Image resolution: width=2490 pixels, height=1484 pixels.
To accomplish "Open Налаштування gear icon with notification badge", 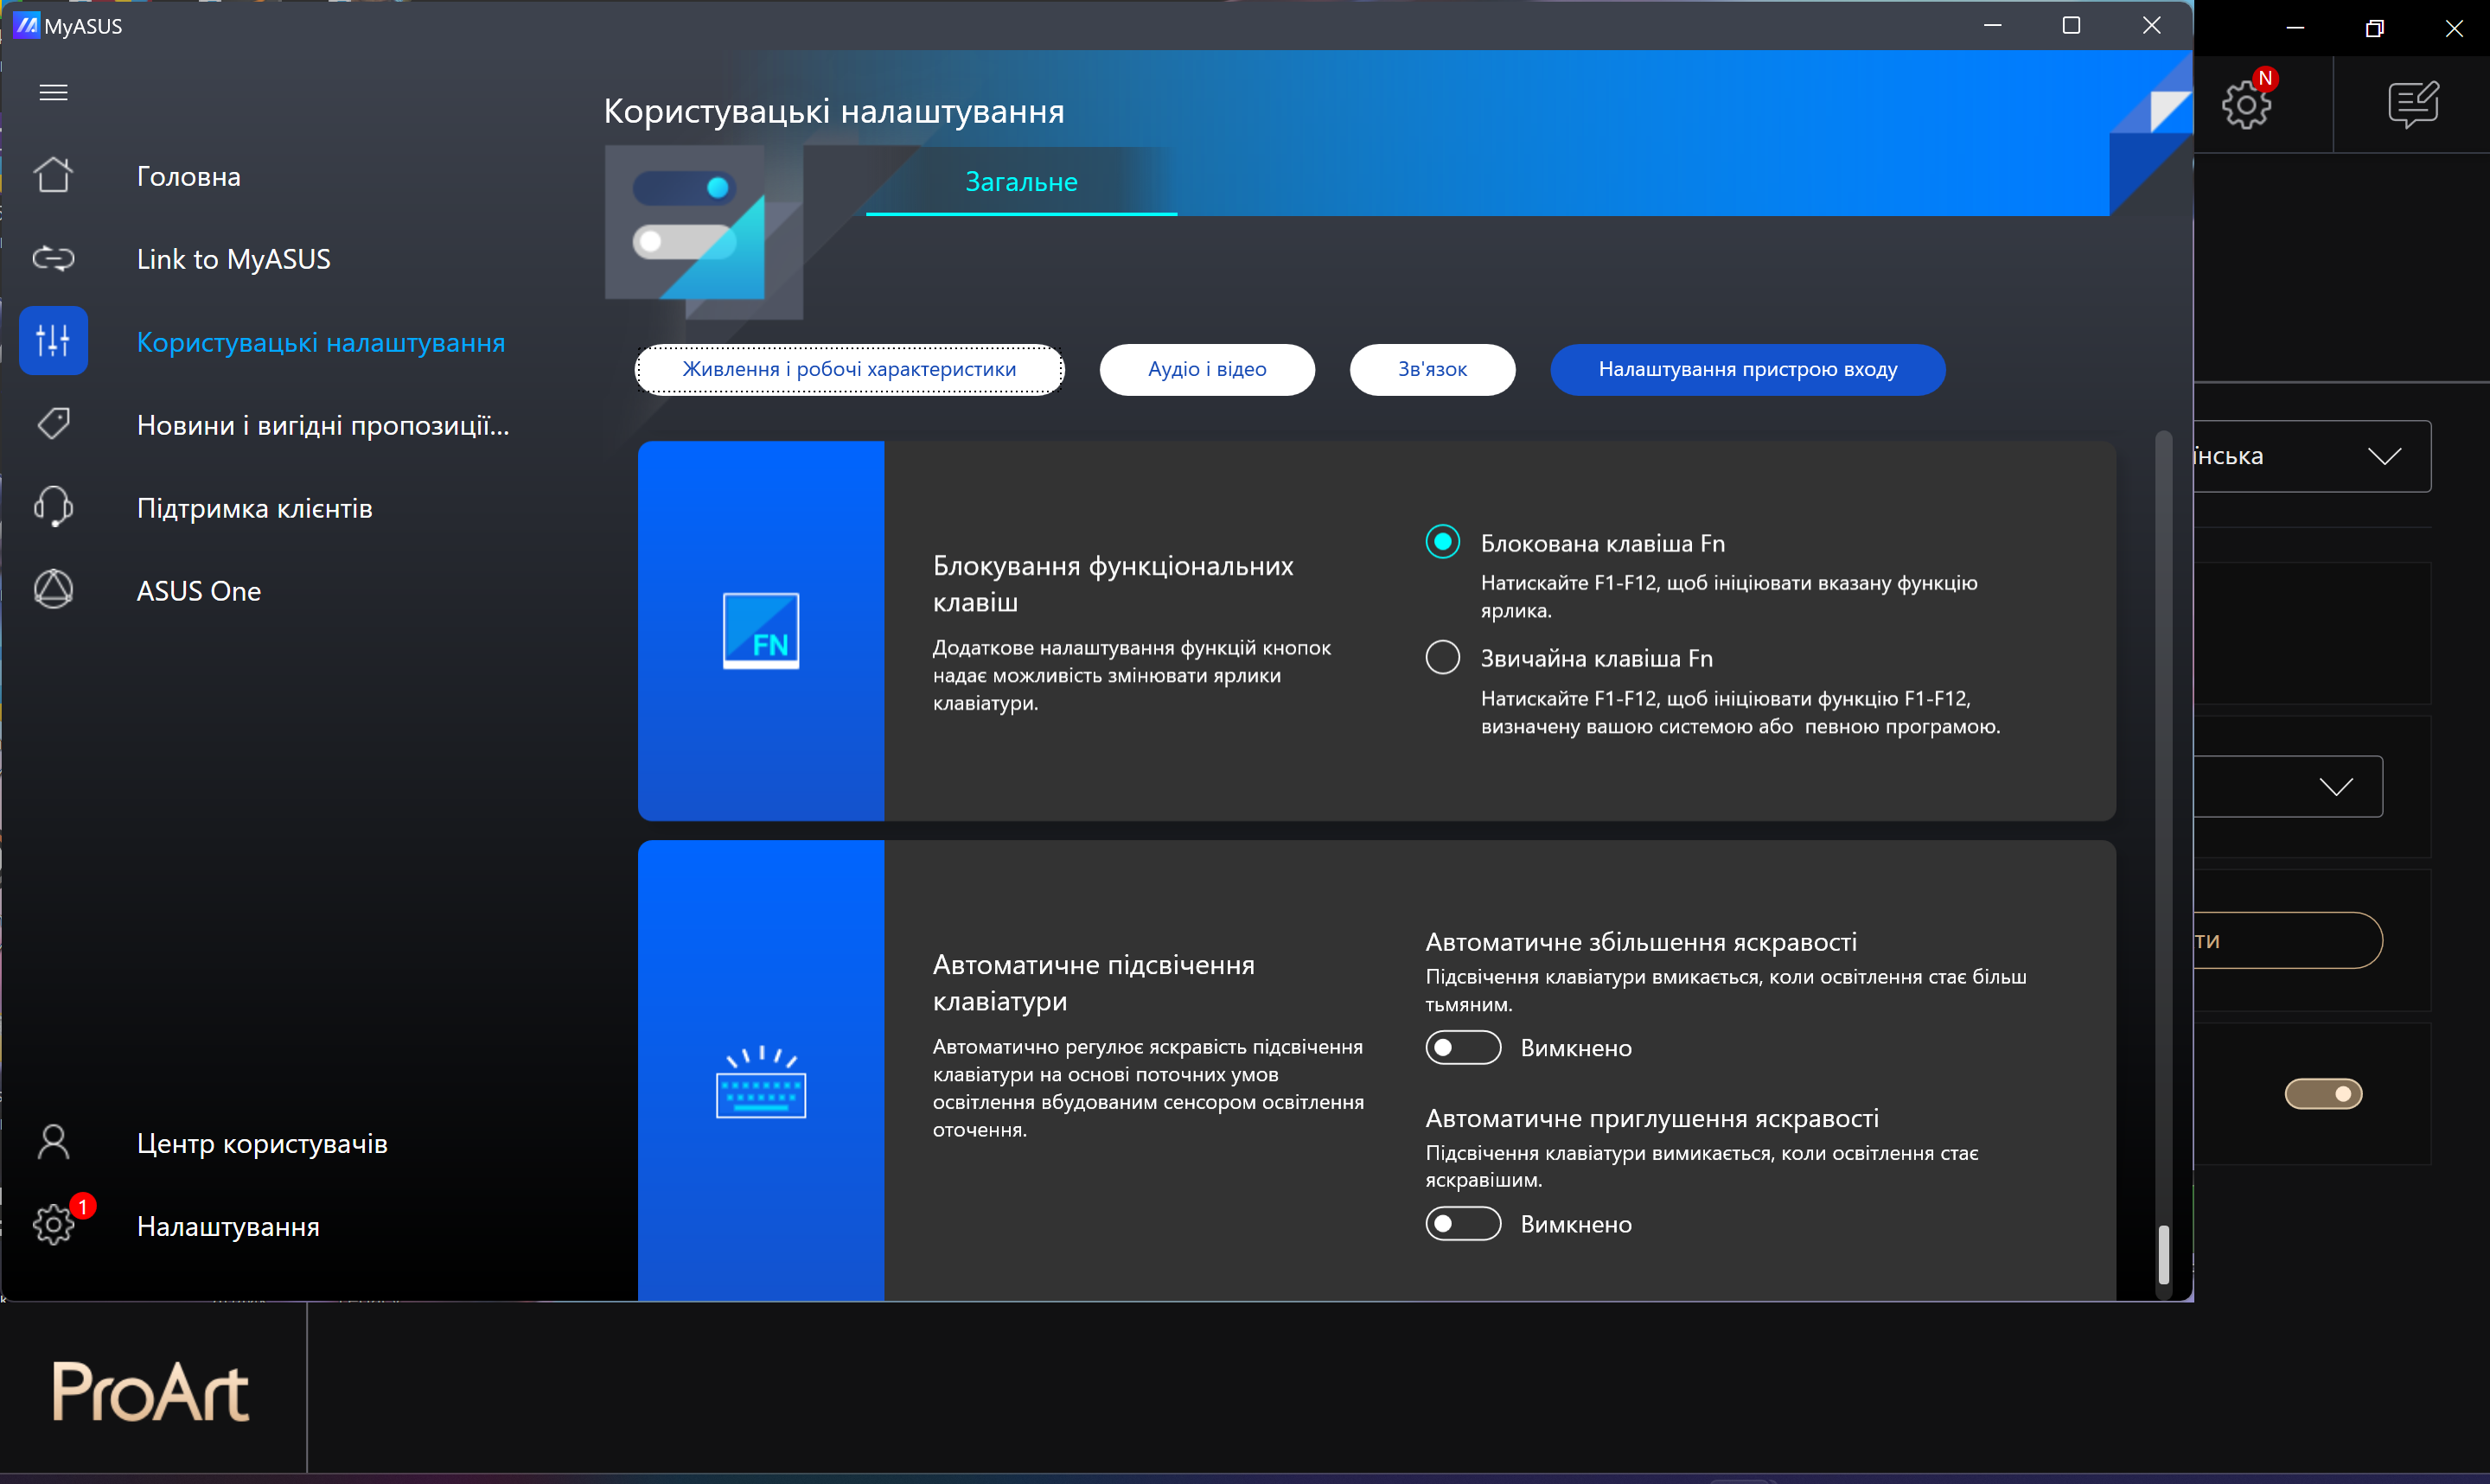I will pyautogui.click(x=53, y=1225).
